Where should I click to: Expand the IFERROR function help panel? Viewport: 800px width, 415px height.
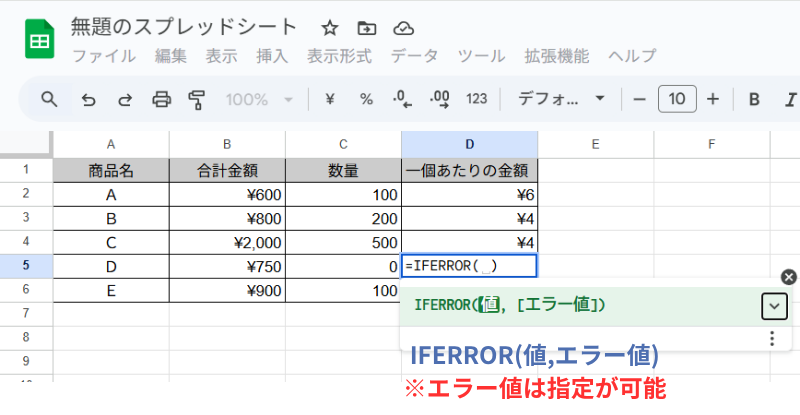click(774, 306)
